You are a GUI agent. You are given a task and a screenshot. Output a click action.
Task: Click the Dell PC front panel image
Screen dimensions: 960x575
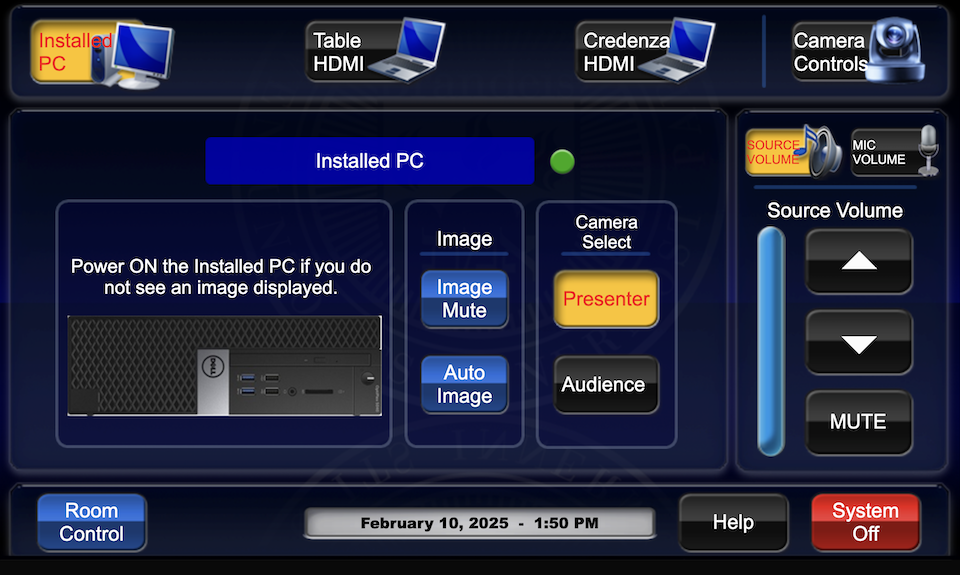point(225,366)
